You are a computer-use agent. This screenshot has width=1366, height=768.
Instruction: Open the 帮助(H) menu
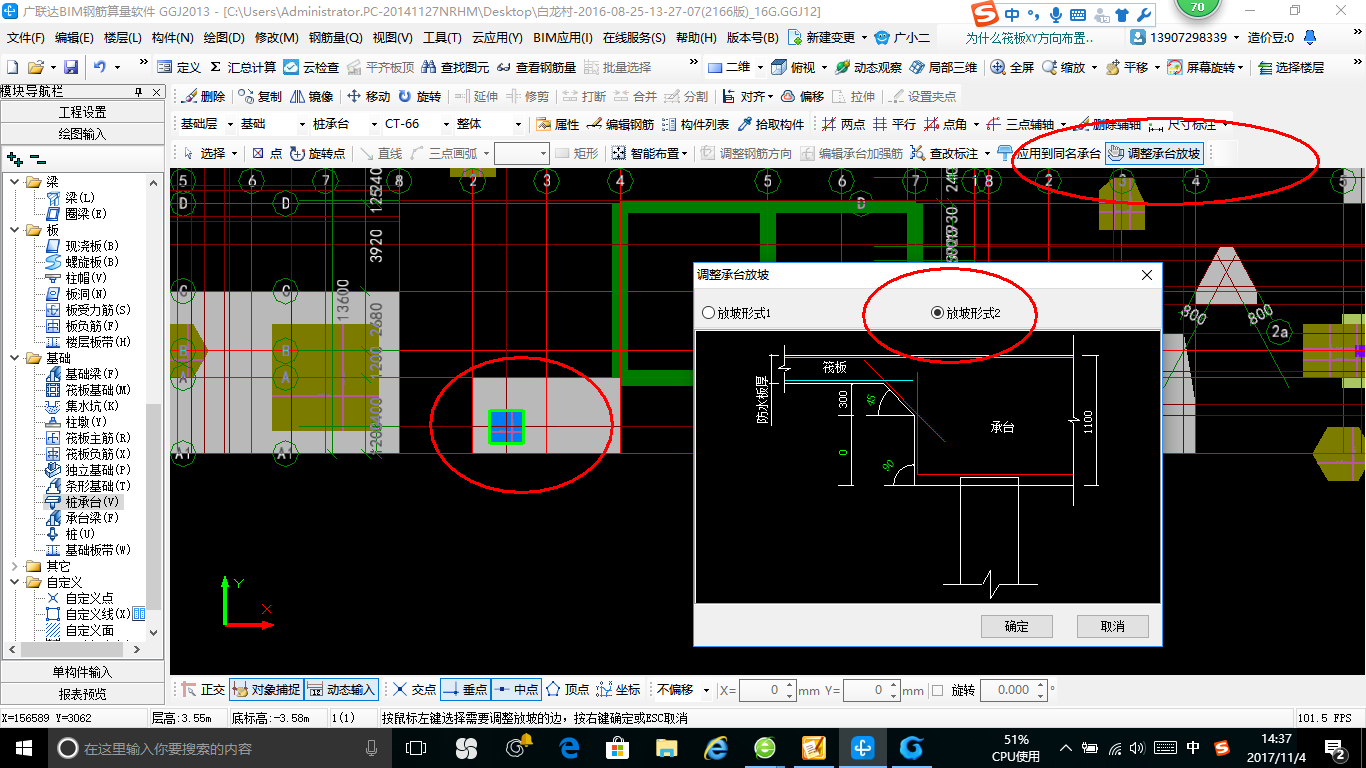coord(696,37)
